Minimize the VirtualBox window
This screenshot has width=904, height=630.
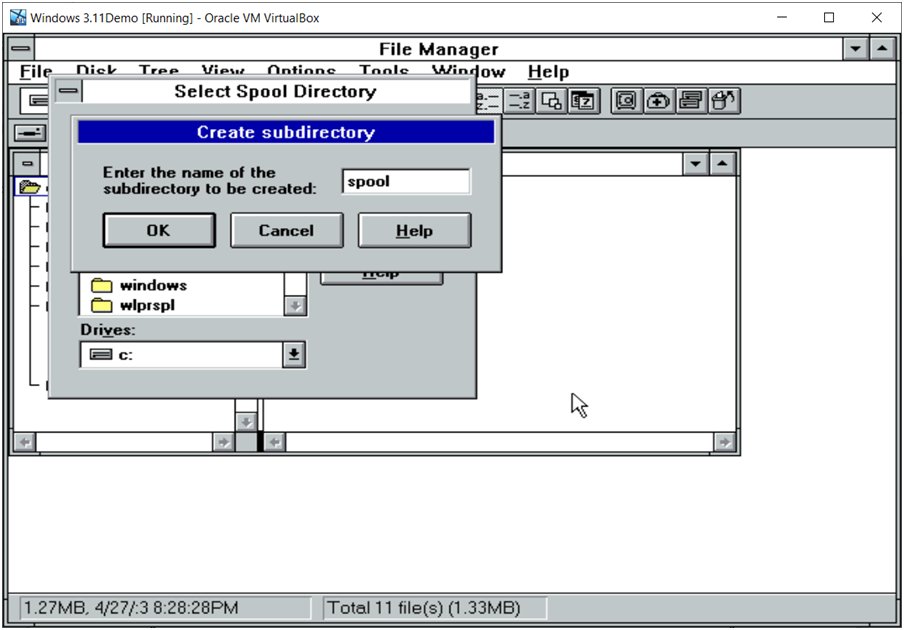pyautogui.click(x=782, y=17)
